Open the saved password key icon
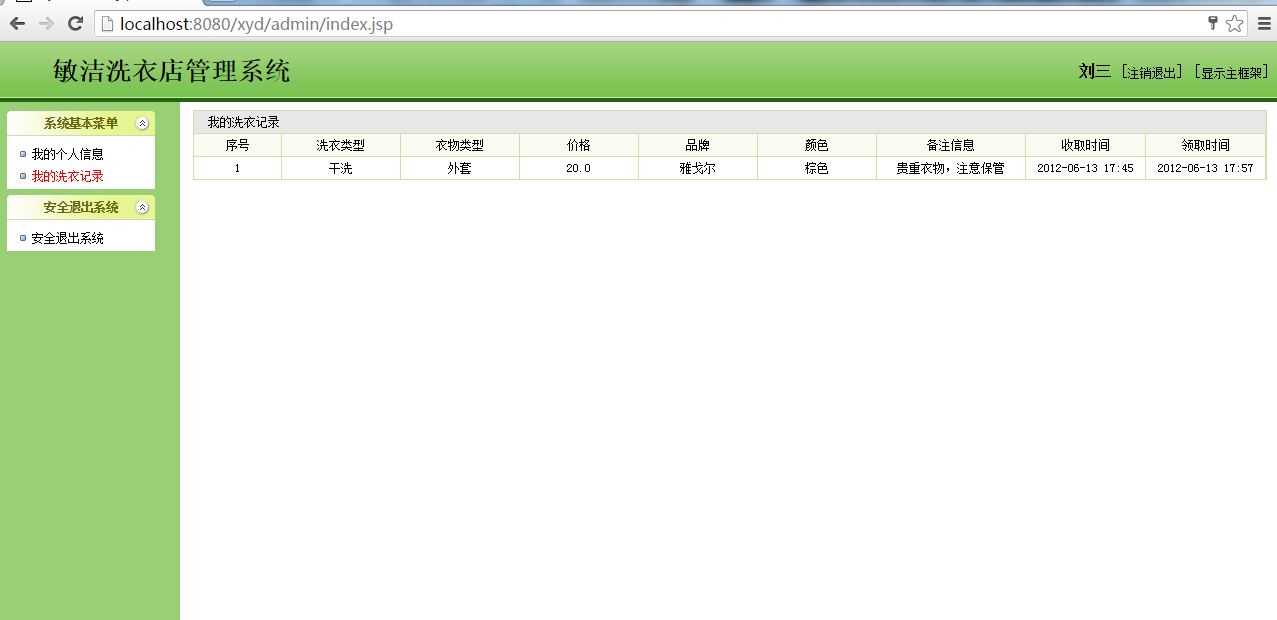The height and width of the screenshot is (620, 1277). [x=1213, y=23]
